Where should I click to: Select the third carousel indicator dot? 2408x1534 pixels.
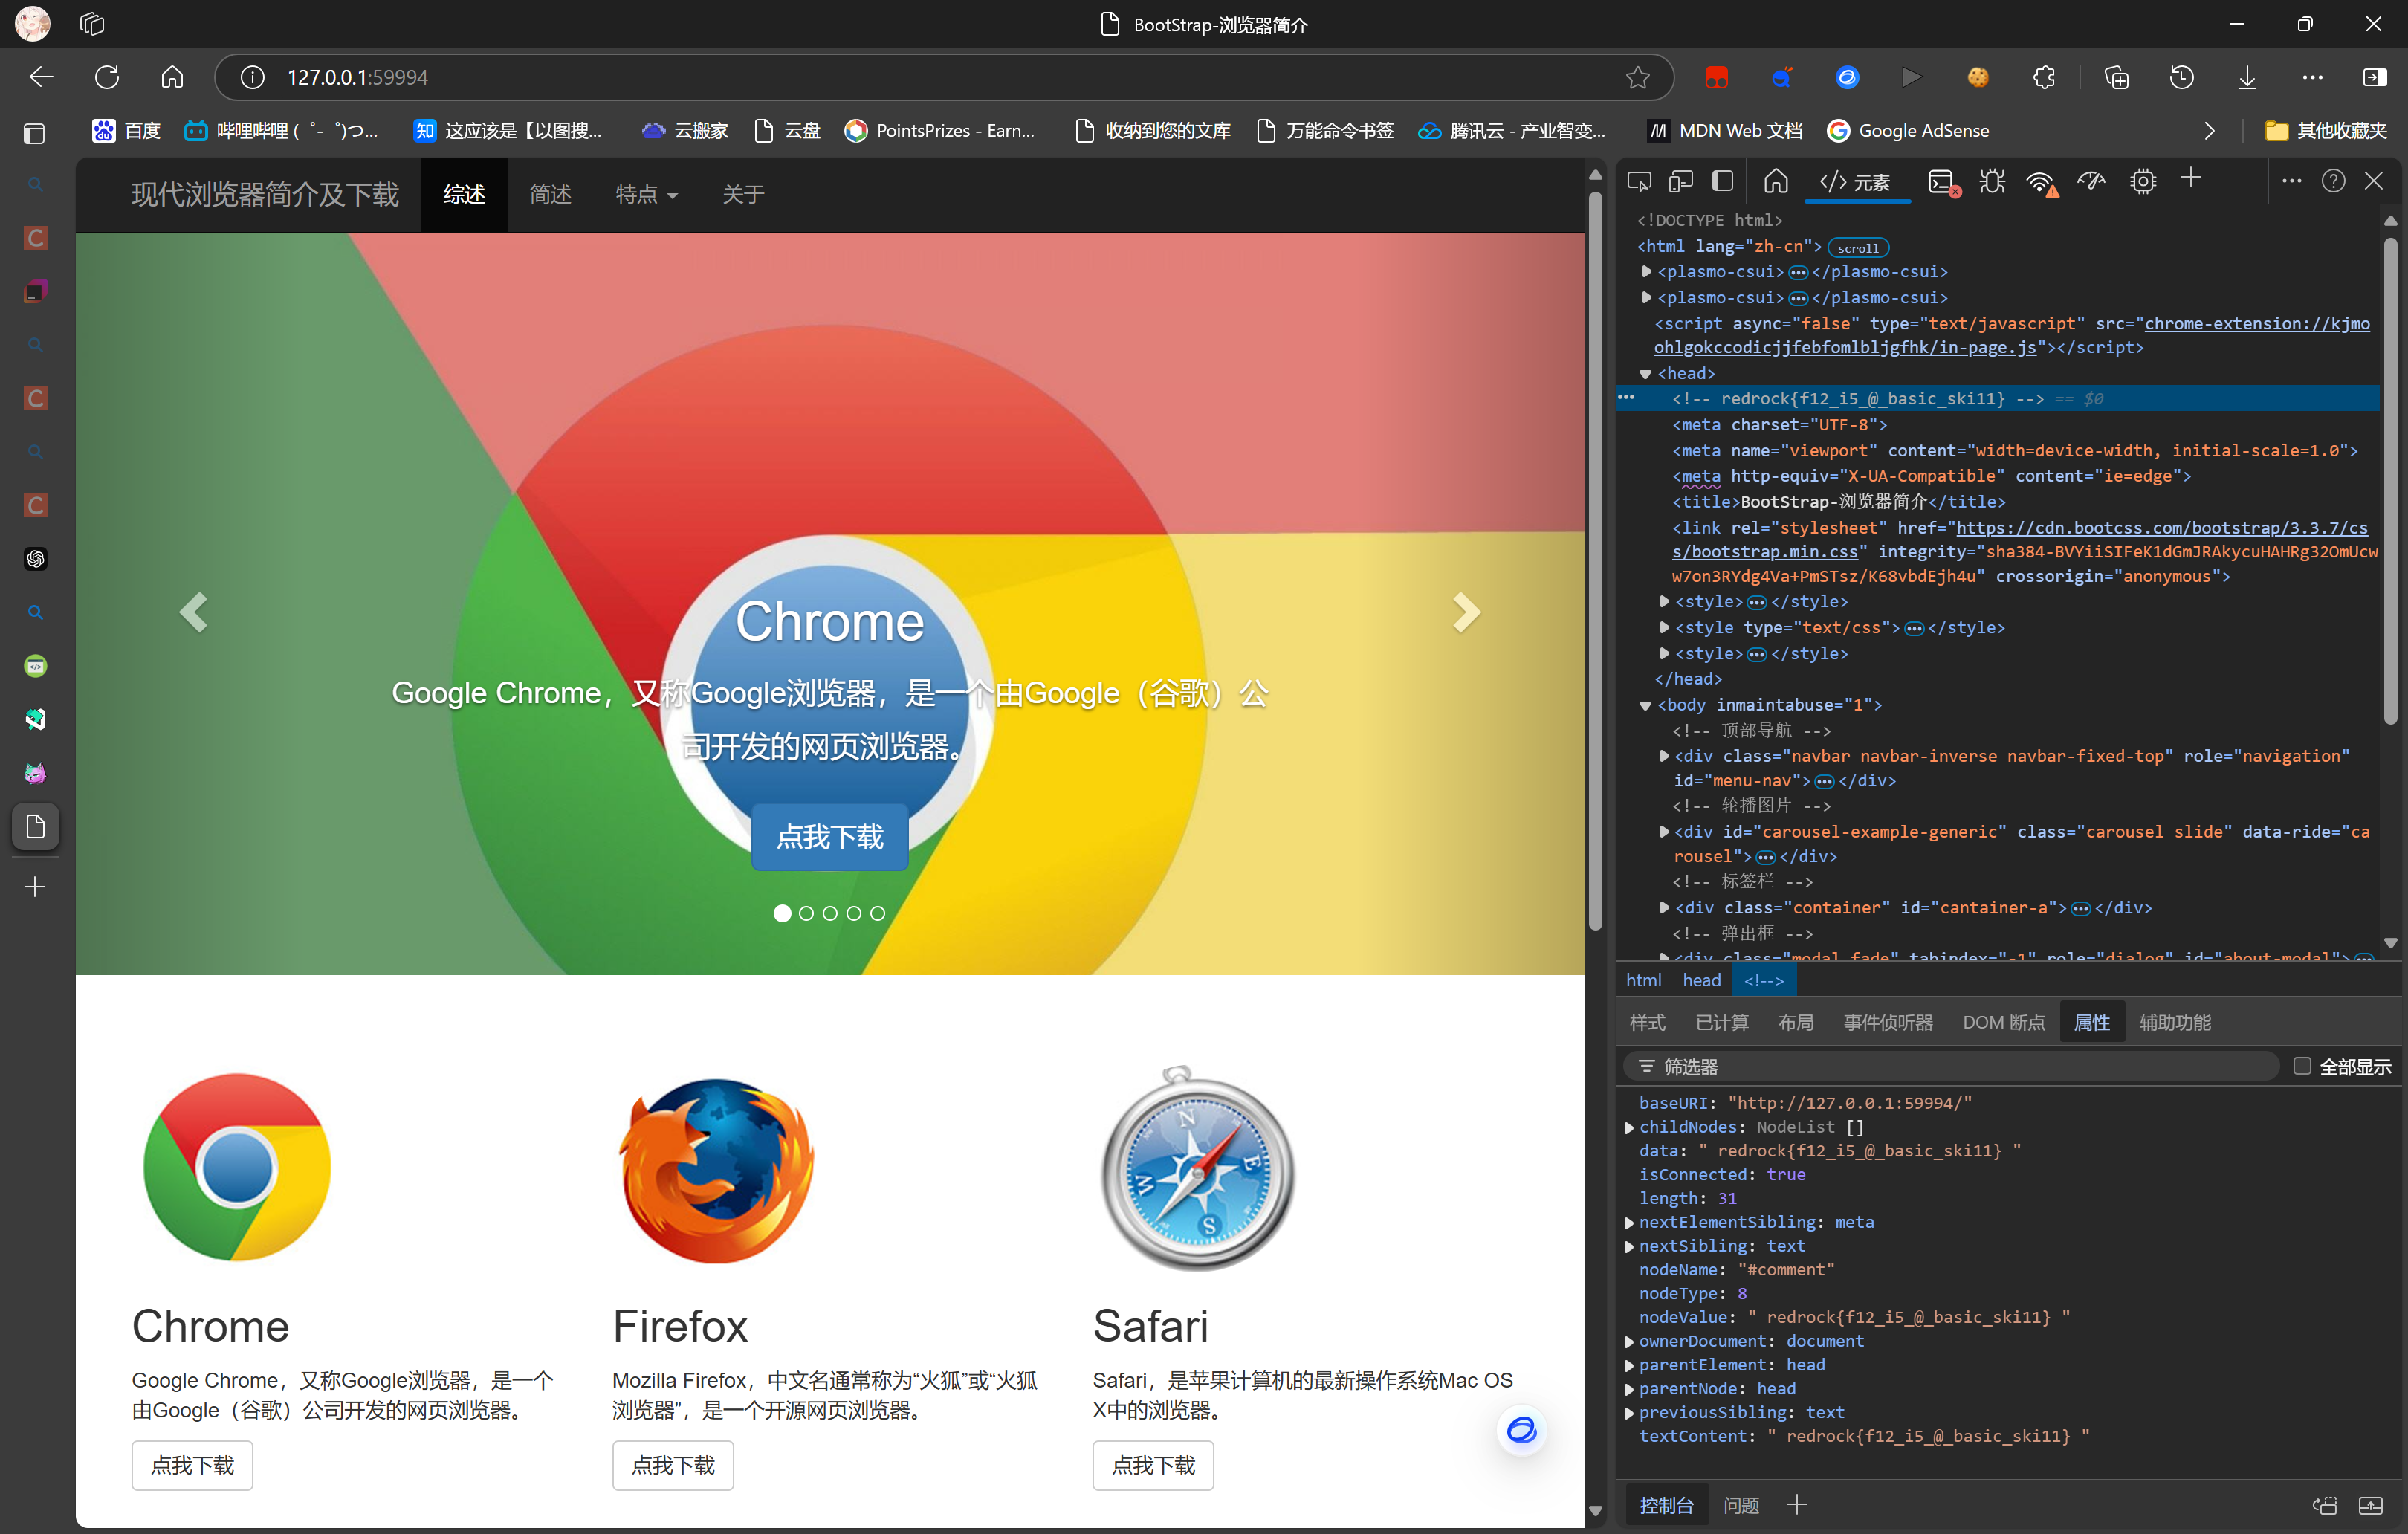[830, 913]
